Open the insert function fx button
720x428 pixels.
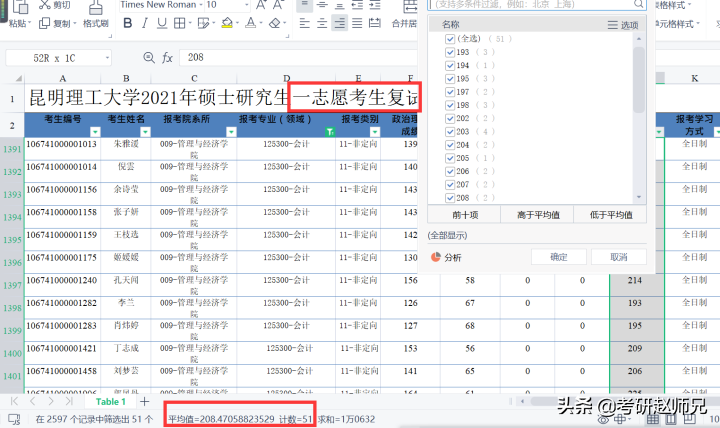coord(167,58)
